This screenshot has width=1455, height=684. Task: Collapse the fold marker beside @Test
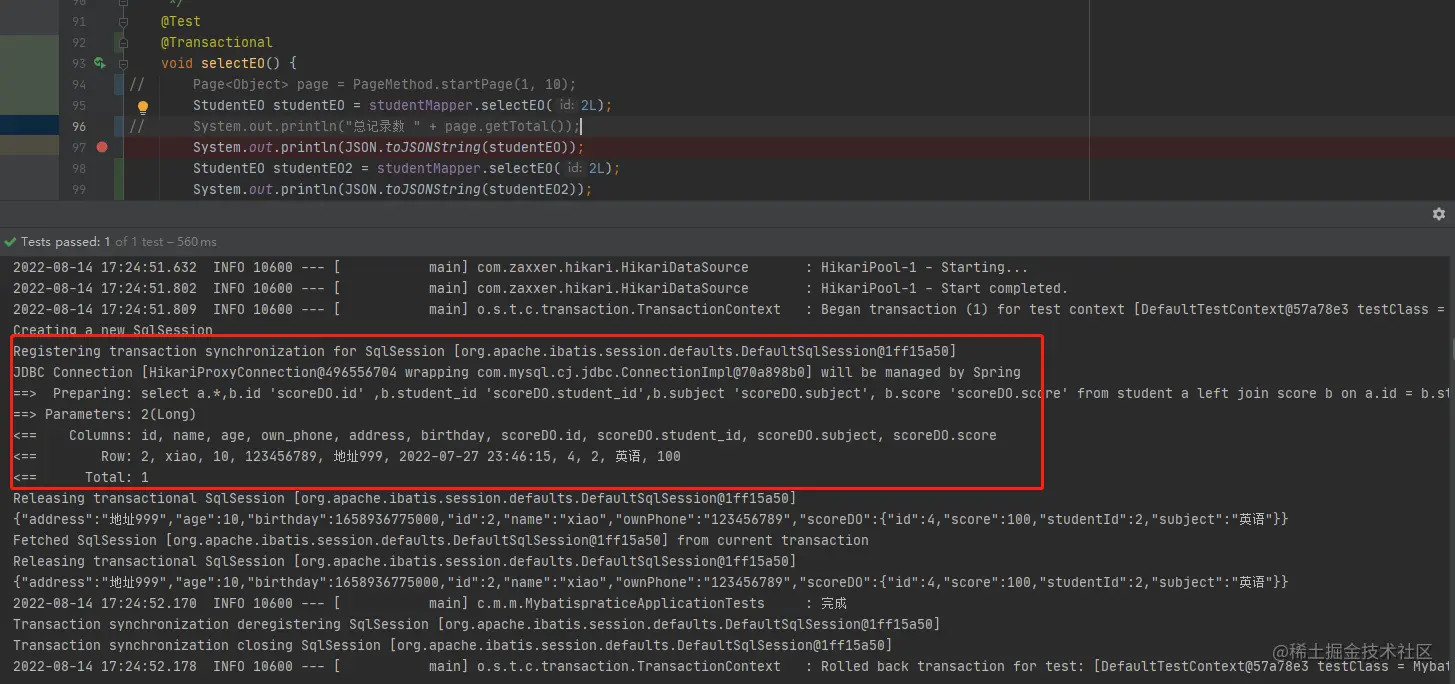(123, 21)
